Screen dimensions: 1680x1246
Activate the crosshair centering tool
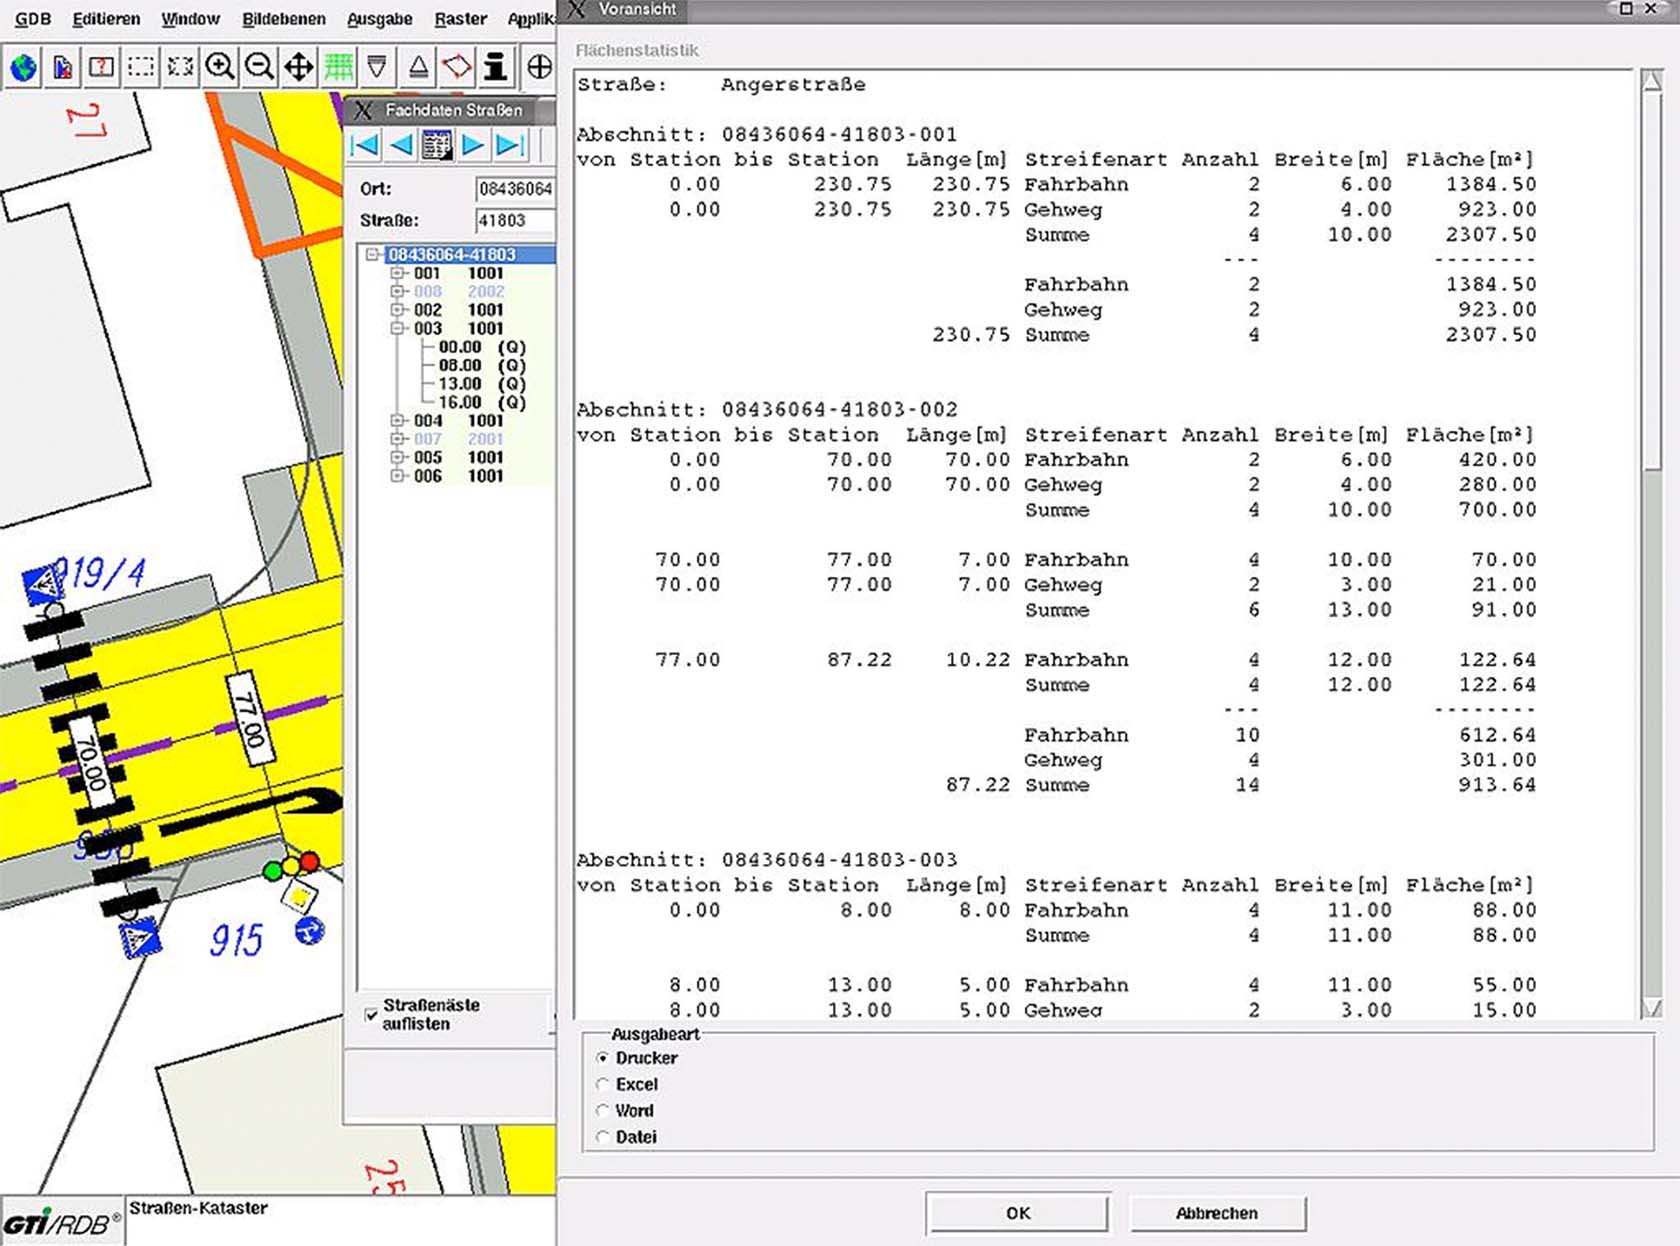(538, 67)
